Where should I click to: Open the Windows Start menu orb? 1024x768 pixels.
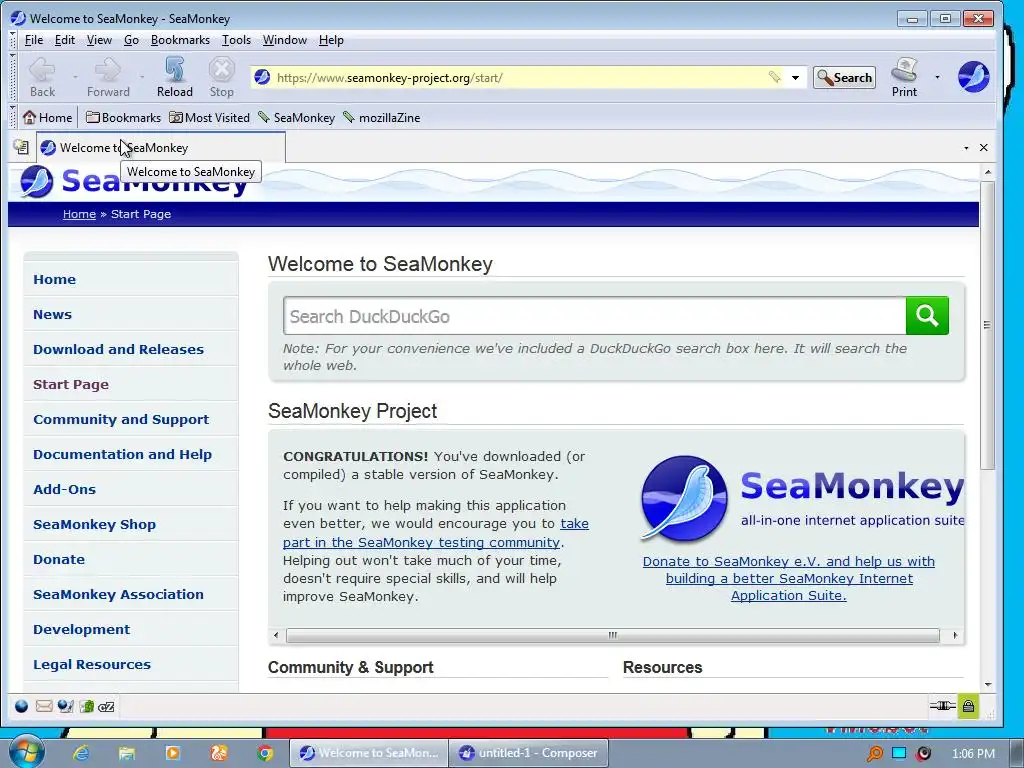click(26, 752)
